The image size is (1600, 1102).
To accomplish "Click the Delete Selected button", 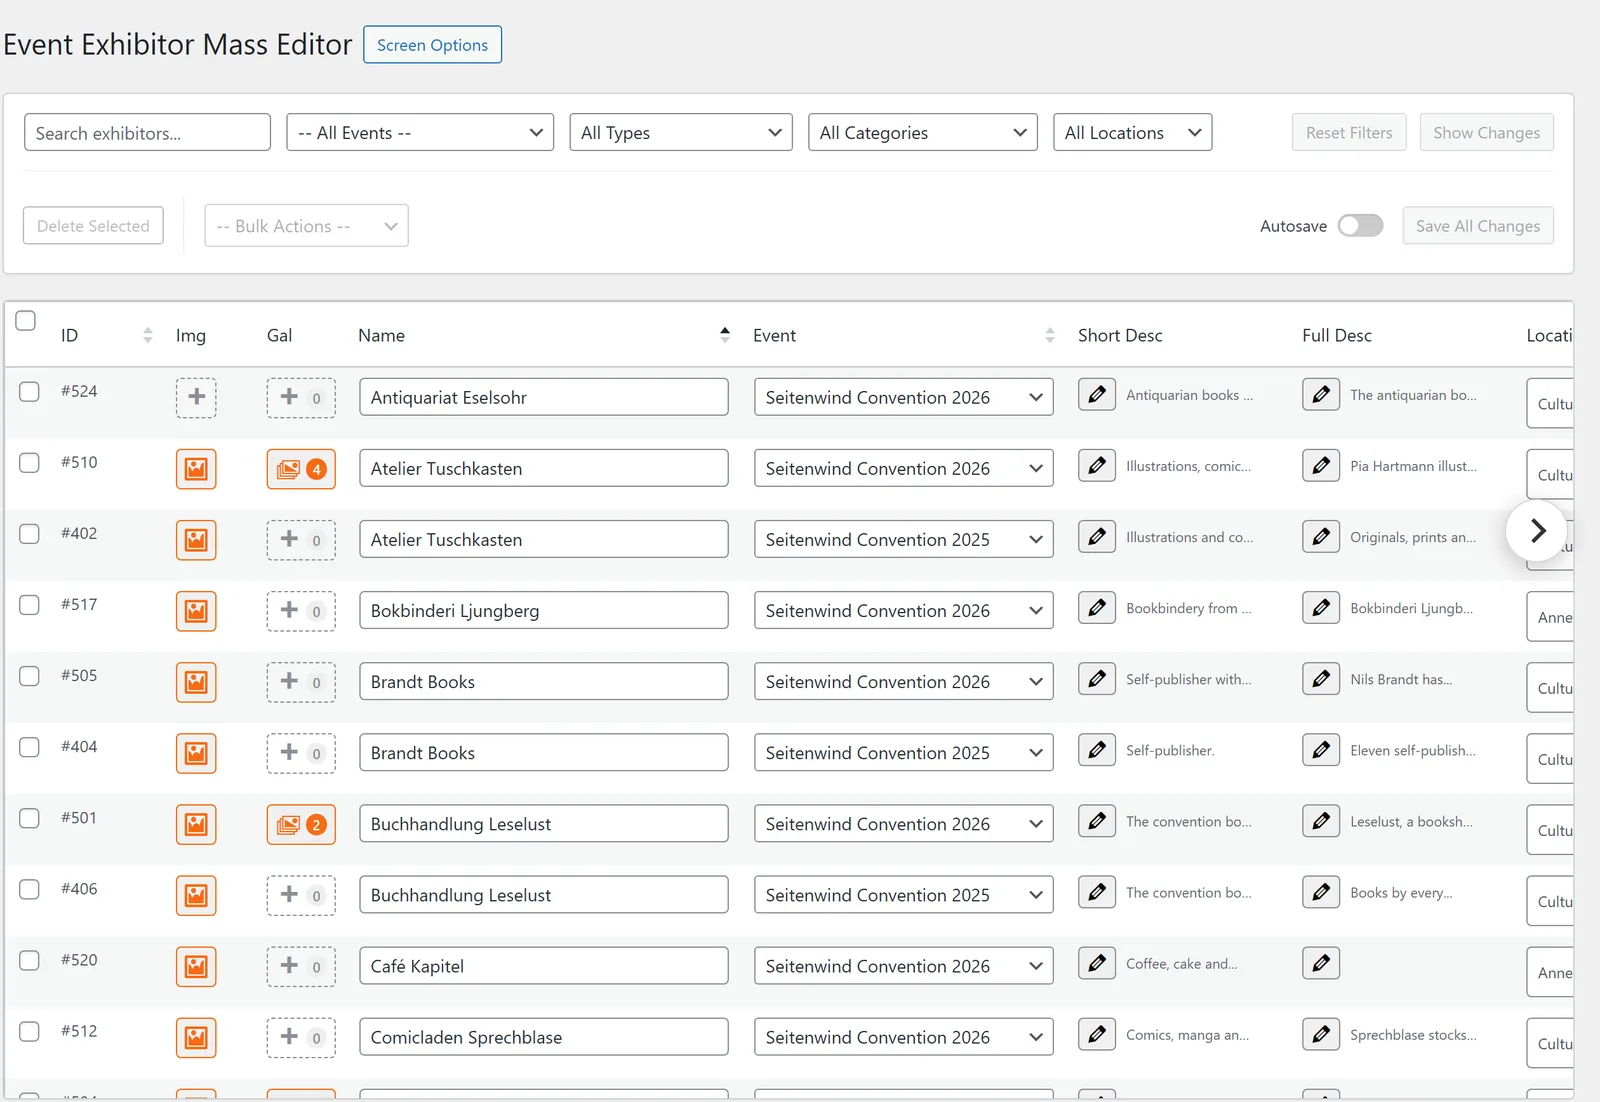I will click(x=93, y=226).
